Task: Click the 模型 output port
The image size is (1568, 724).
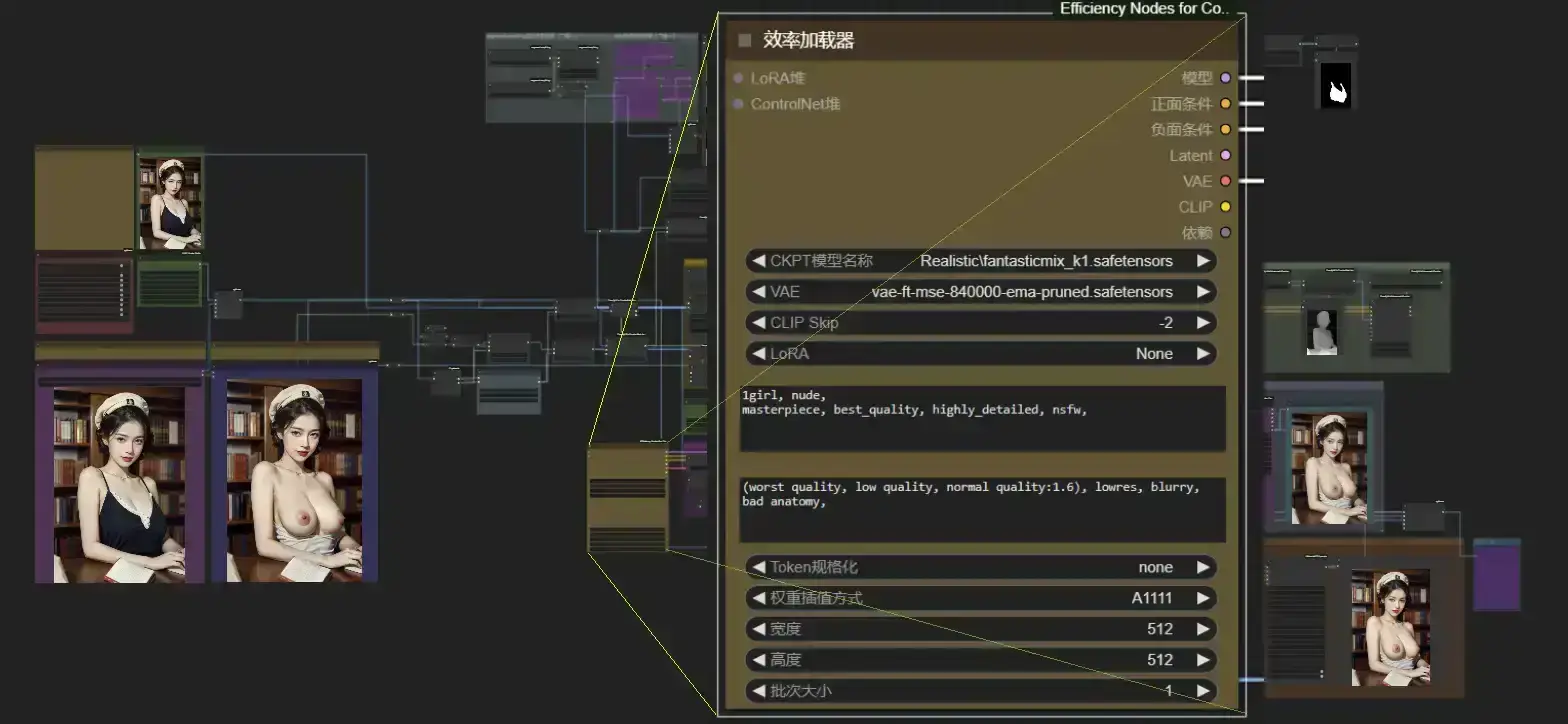Action: (1225, 78)
